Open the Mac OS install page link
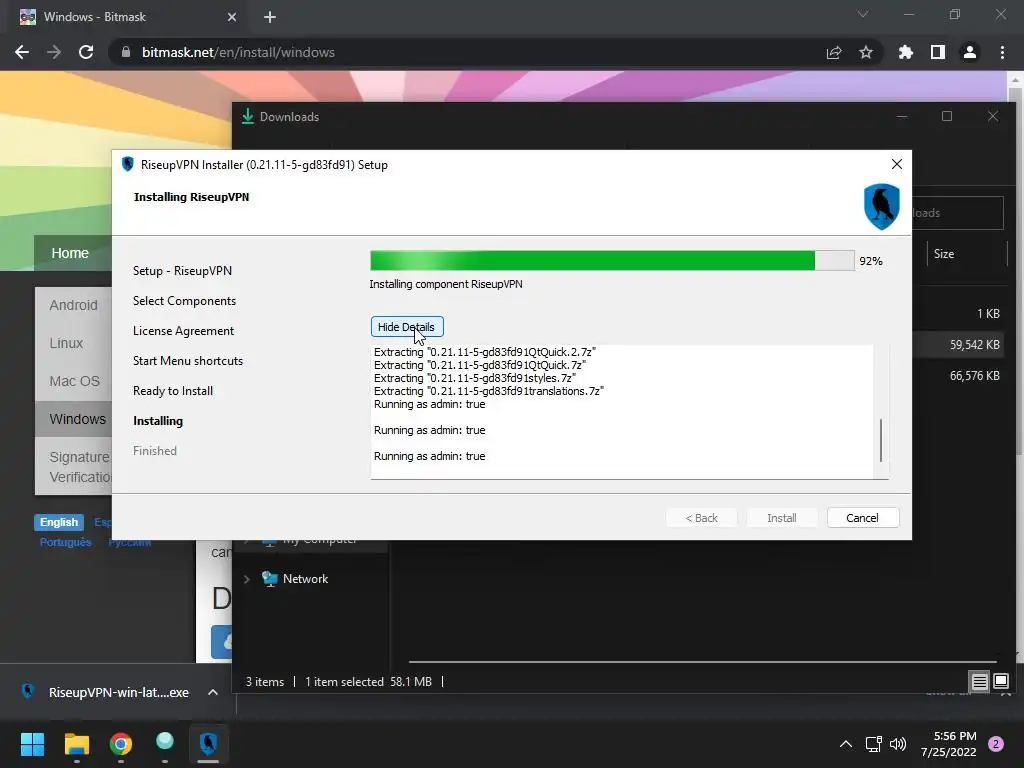The height and width of the screenshot is (768, 1024). coord(74,381)
